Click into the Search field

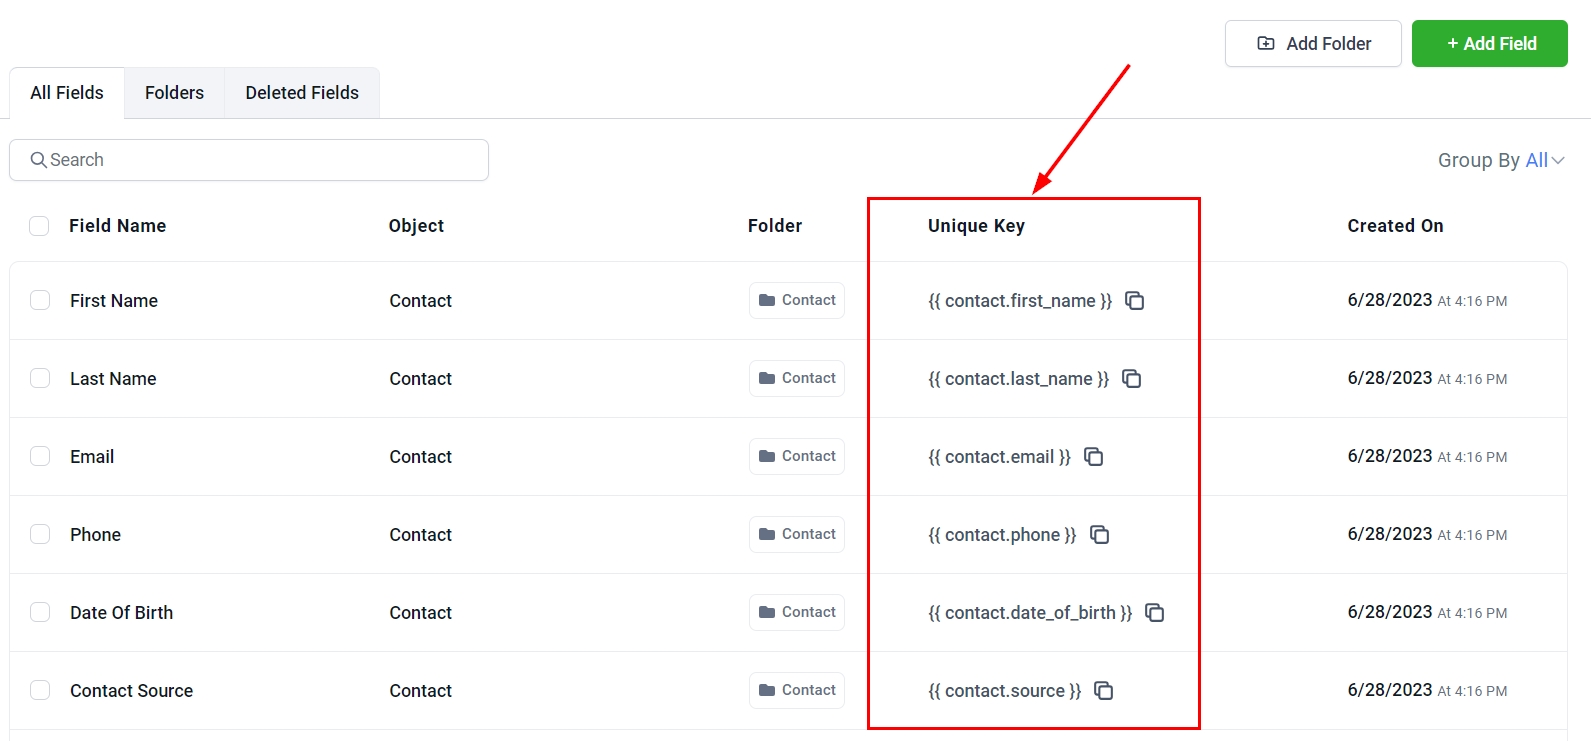tap(250, 160)
